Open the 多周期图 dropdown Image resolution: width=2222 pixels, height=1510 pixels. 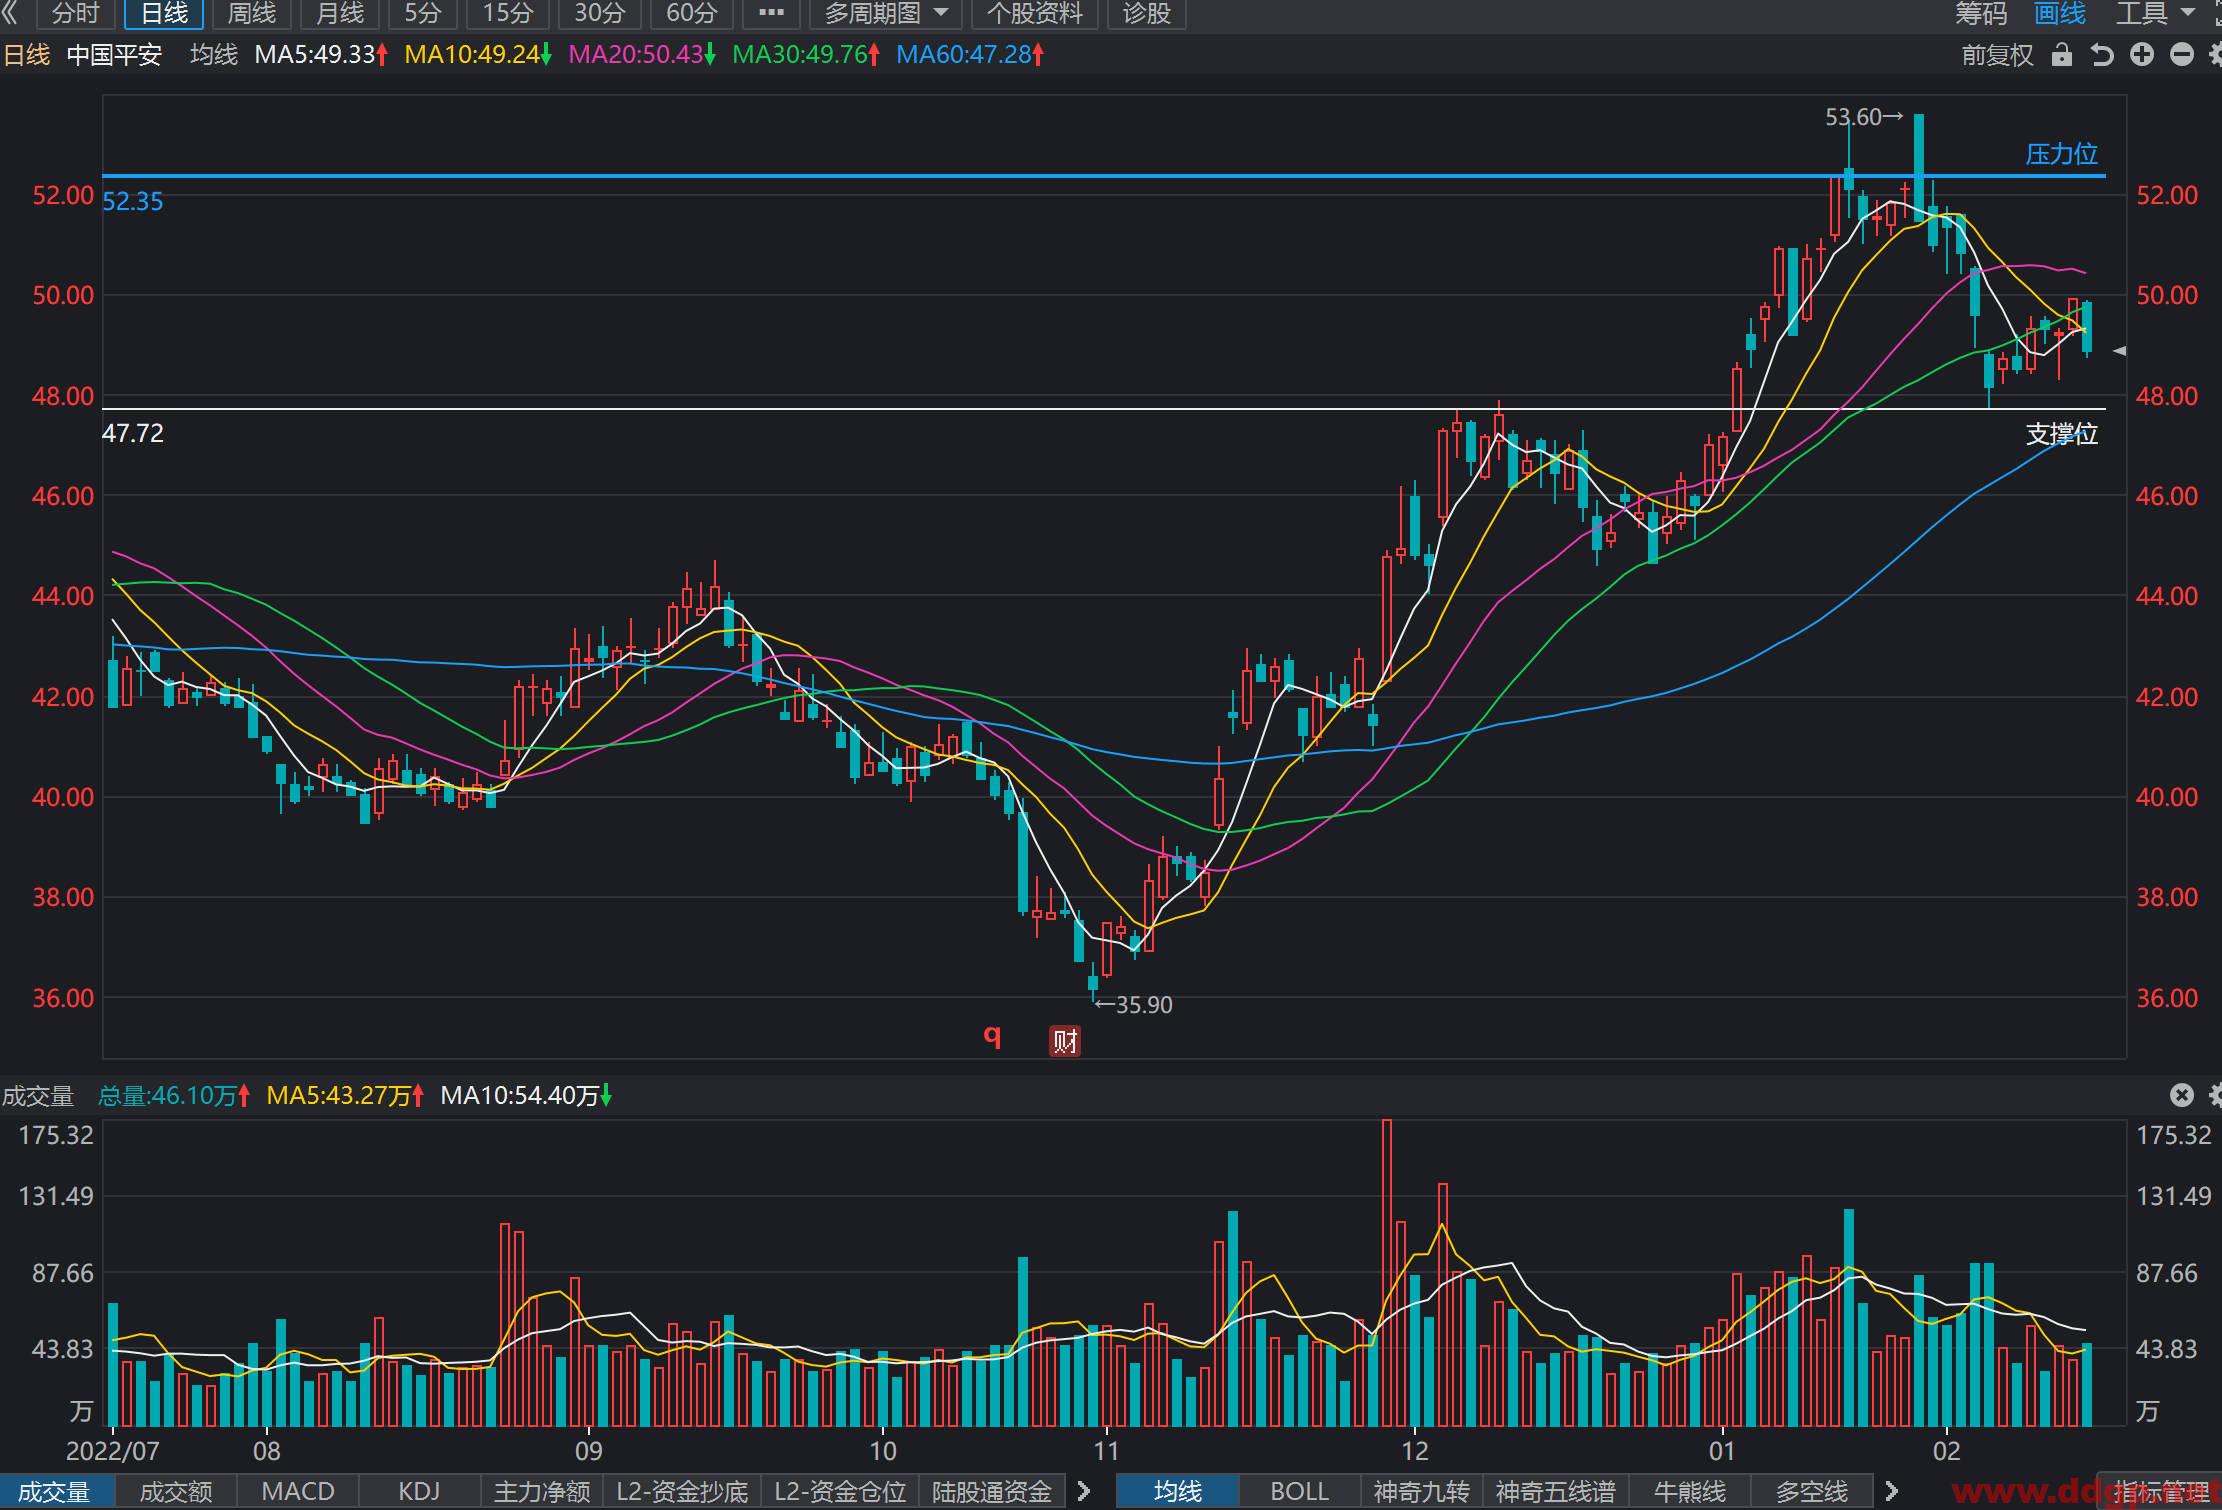coord(885,13)
